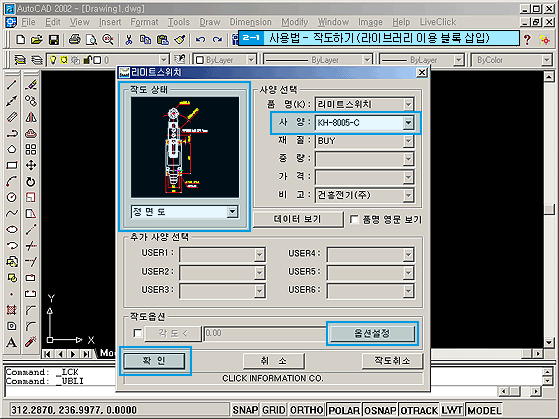Open the Dimension menu
This screenshot has width=559, height=419.
click(250, 22)
